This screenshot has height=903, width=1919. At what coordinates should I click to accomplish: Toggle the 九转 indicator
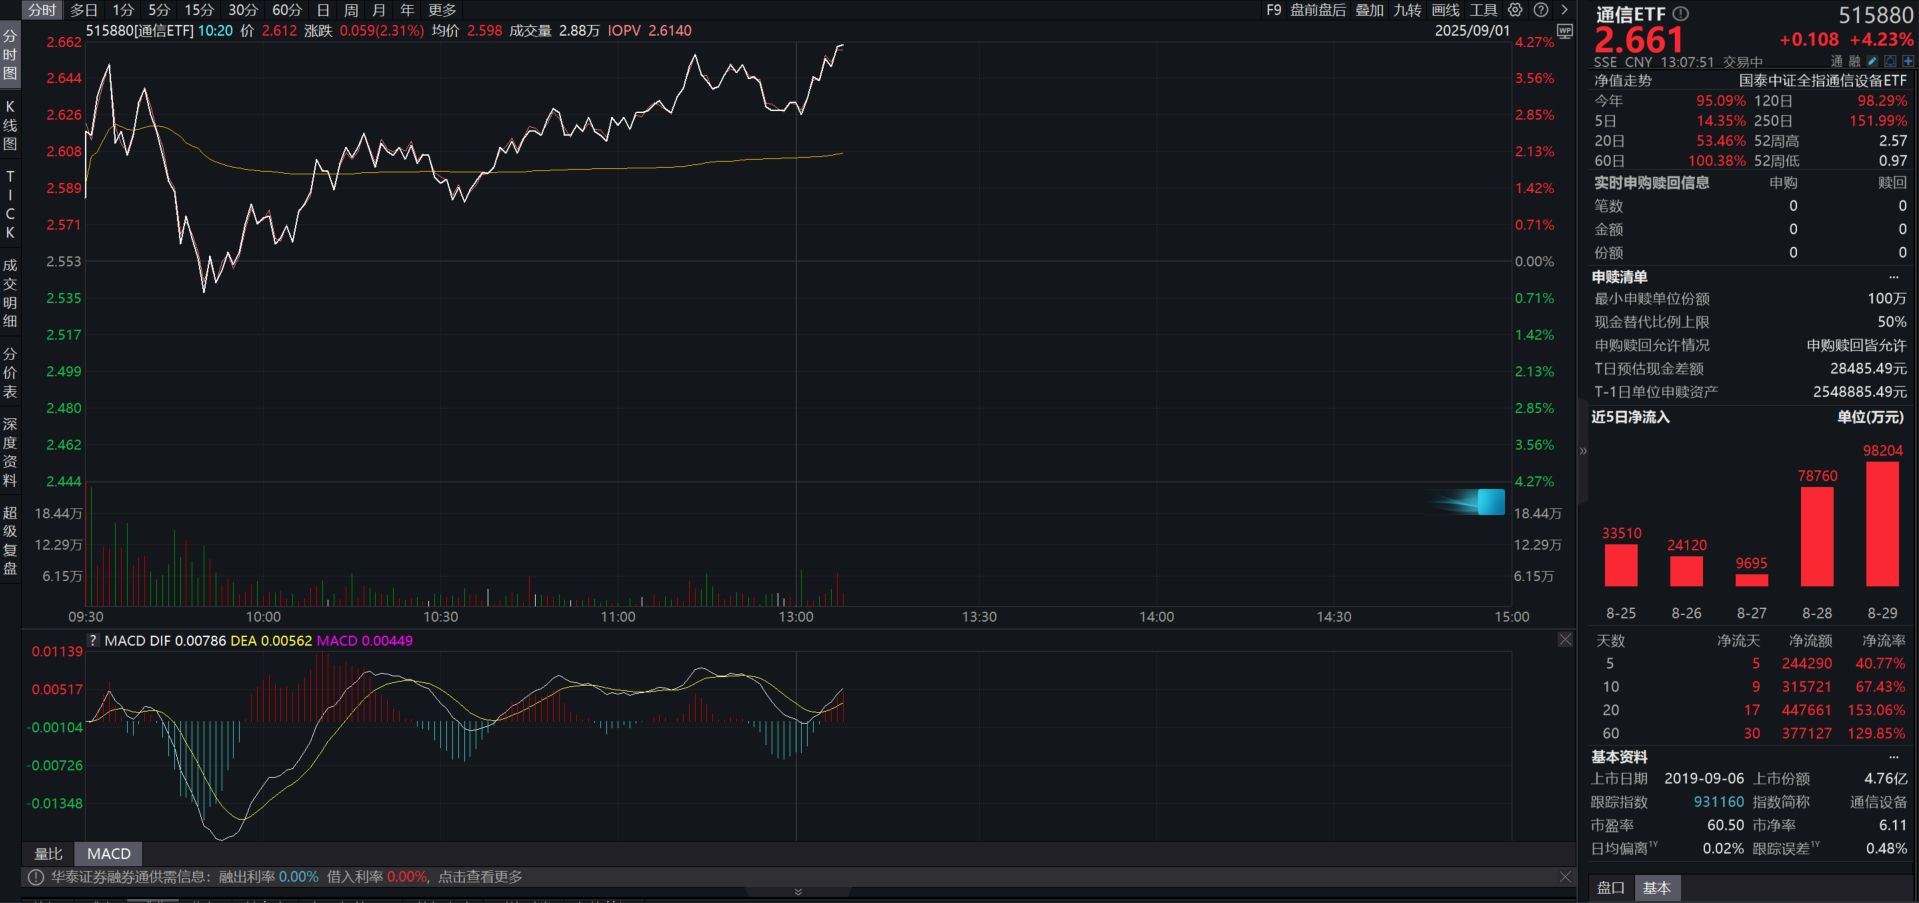(1407, 10)
